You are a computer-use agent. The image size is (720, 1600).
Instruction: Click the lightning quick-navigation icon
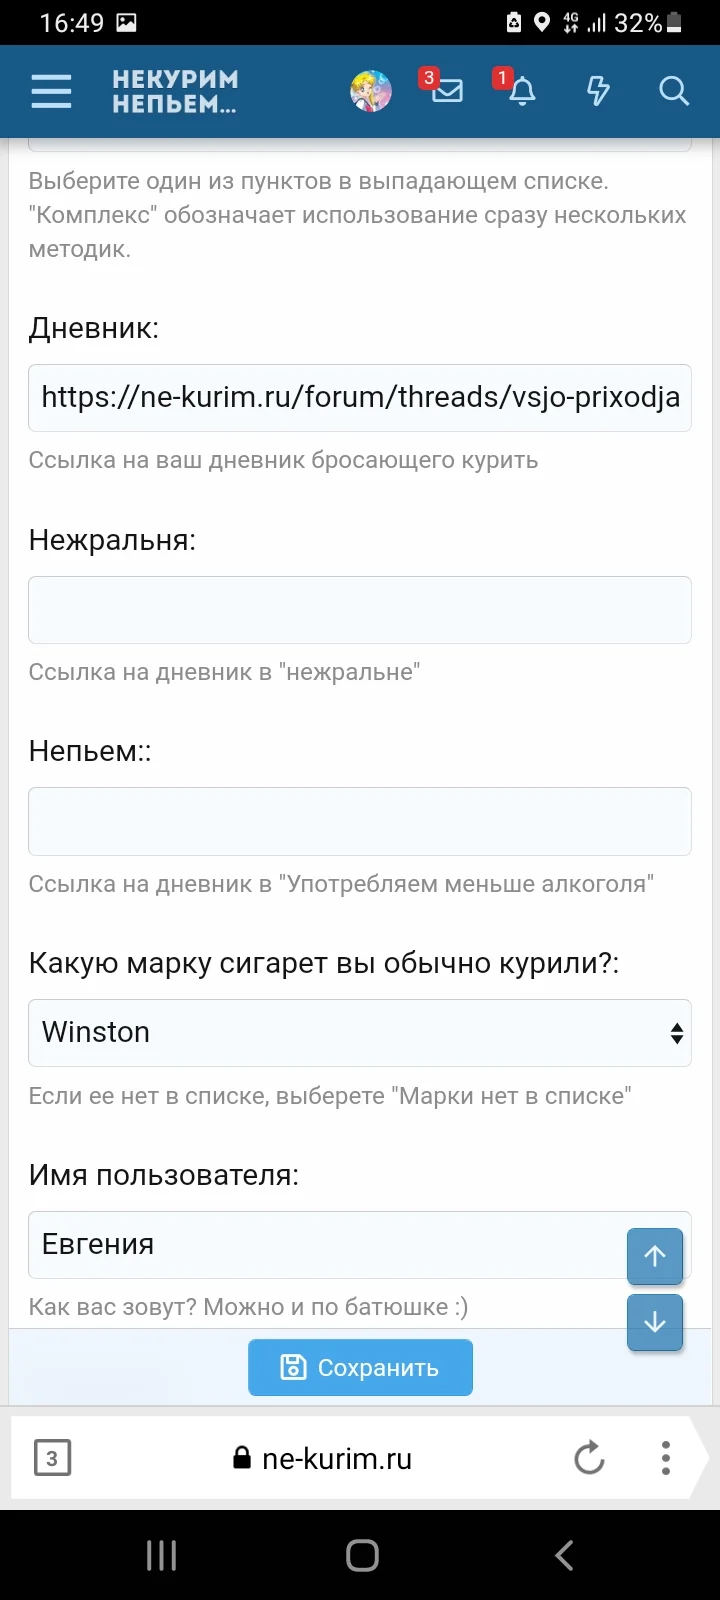tap(597, 91)
